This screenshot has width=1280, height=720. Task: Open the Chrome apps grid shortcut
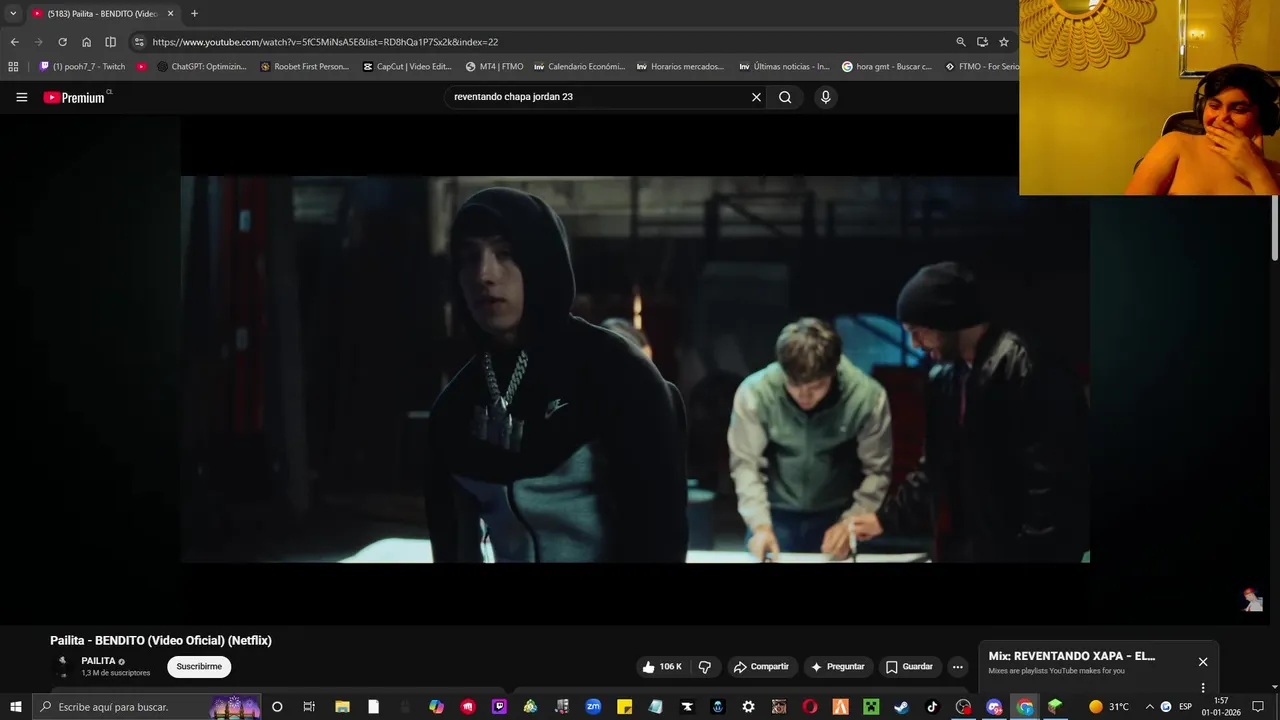click(13, 67)
